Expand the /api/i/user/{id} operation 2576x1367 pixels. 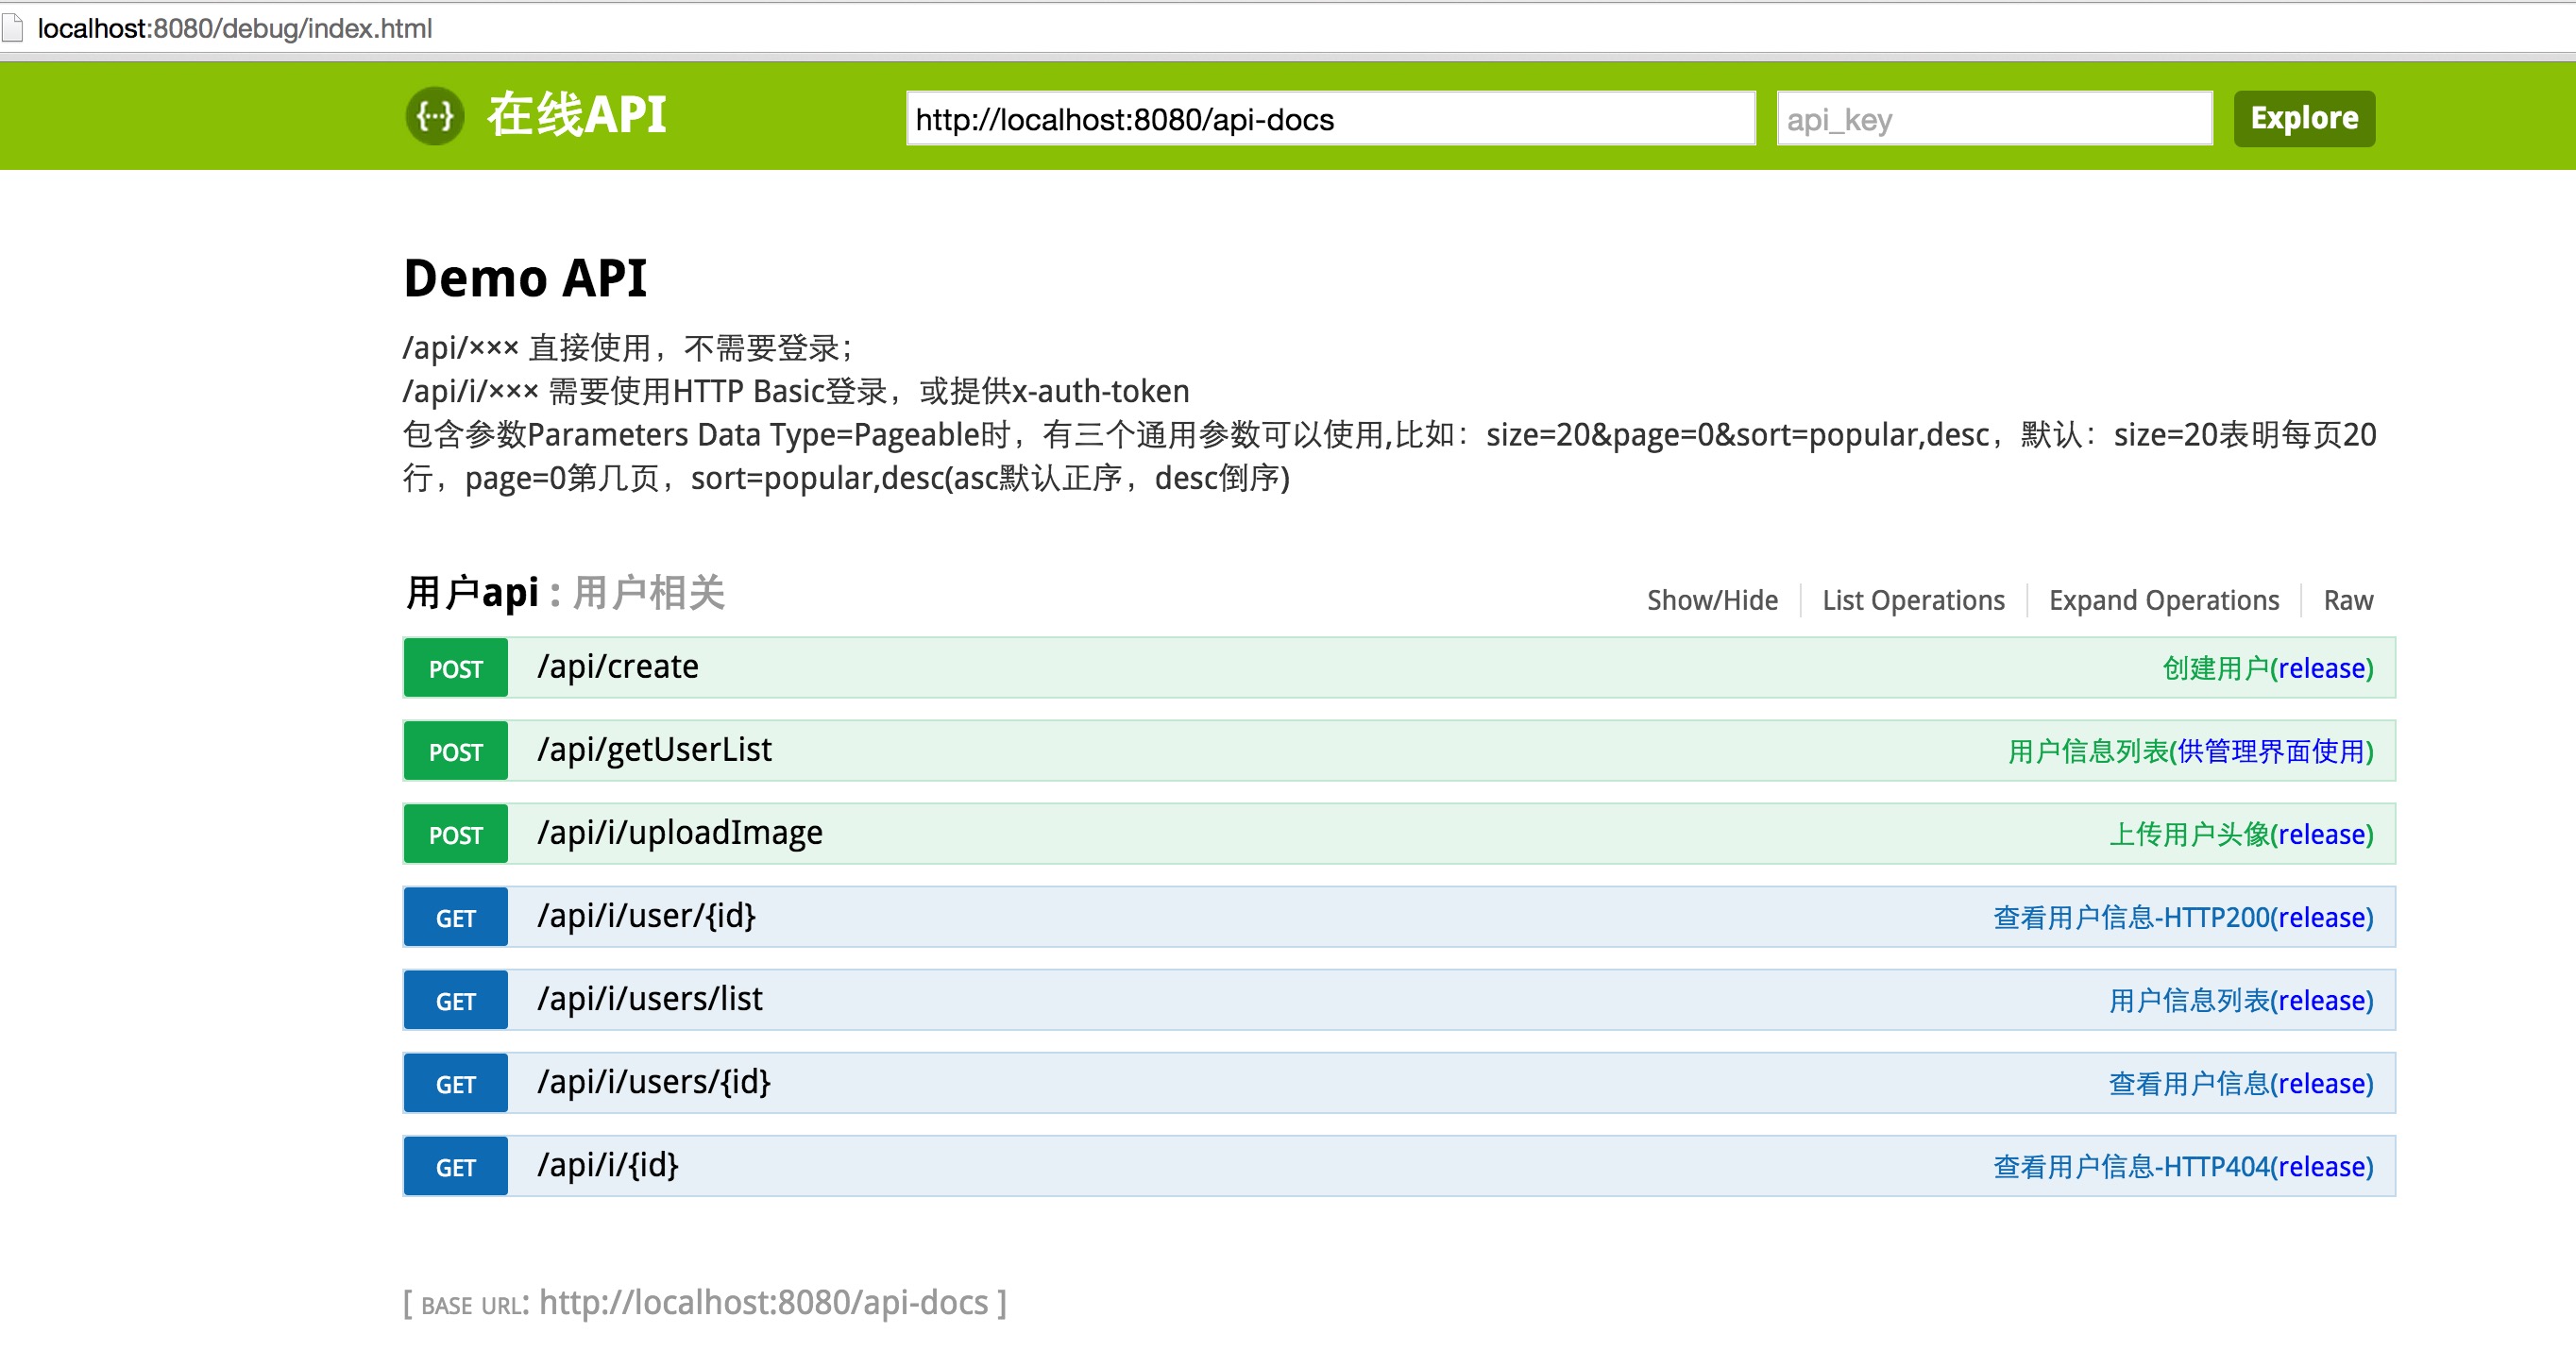coord(646,916)
